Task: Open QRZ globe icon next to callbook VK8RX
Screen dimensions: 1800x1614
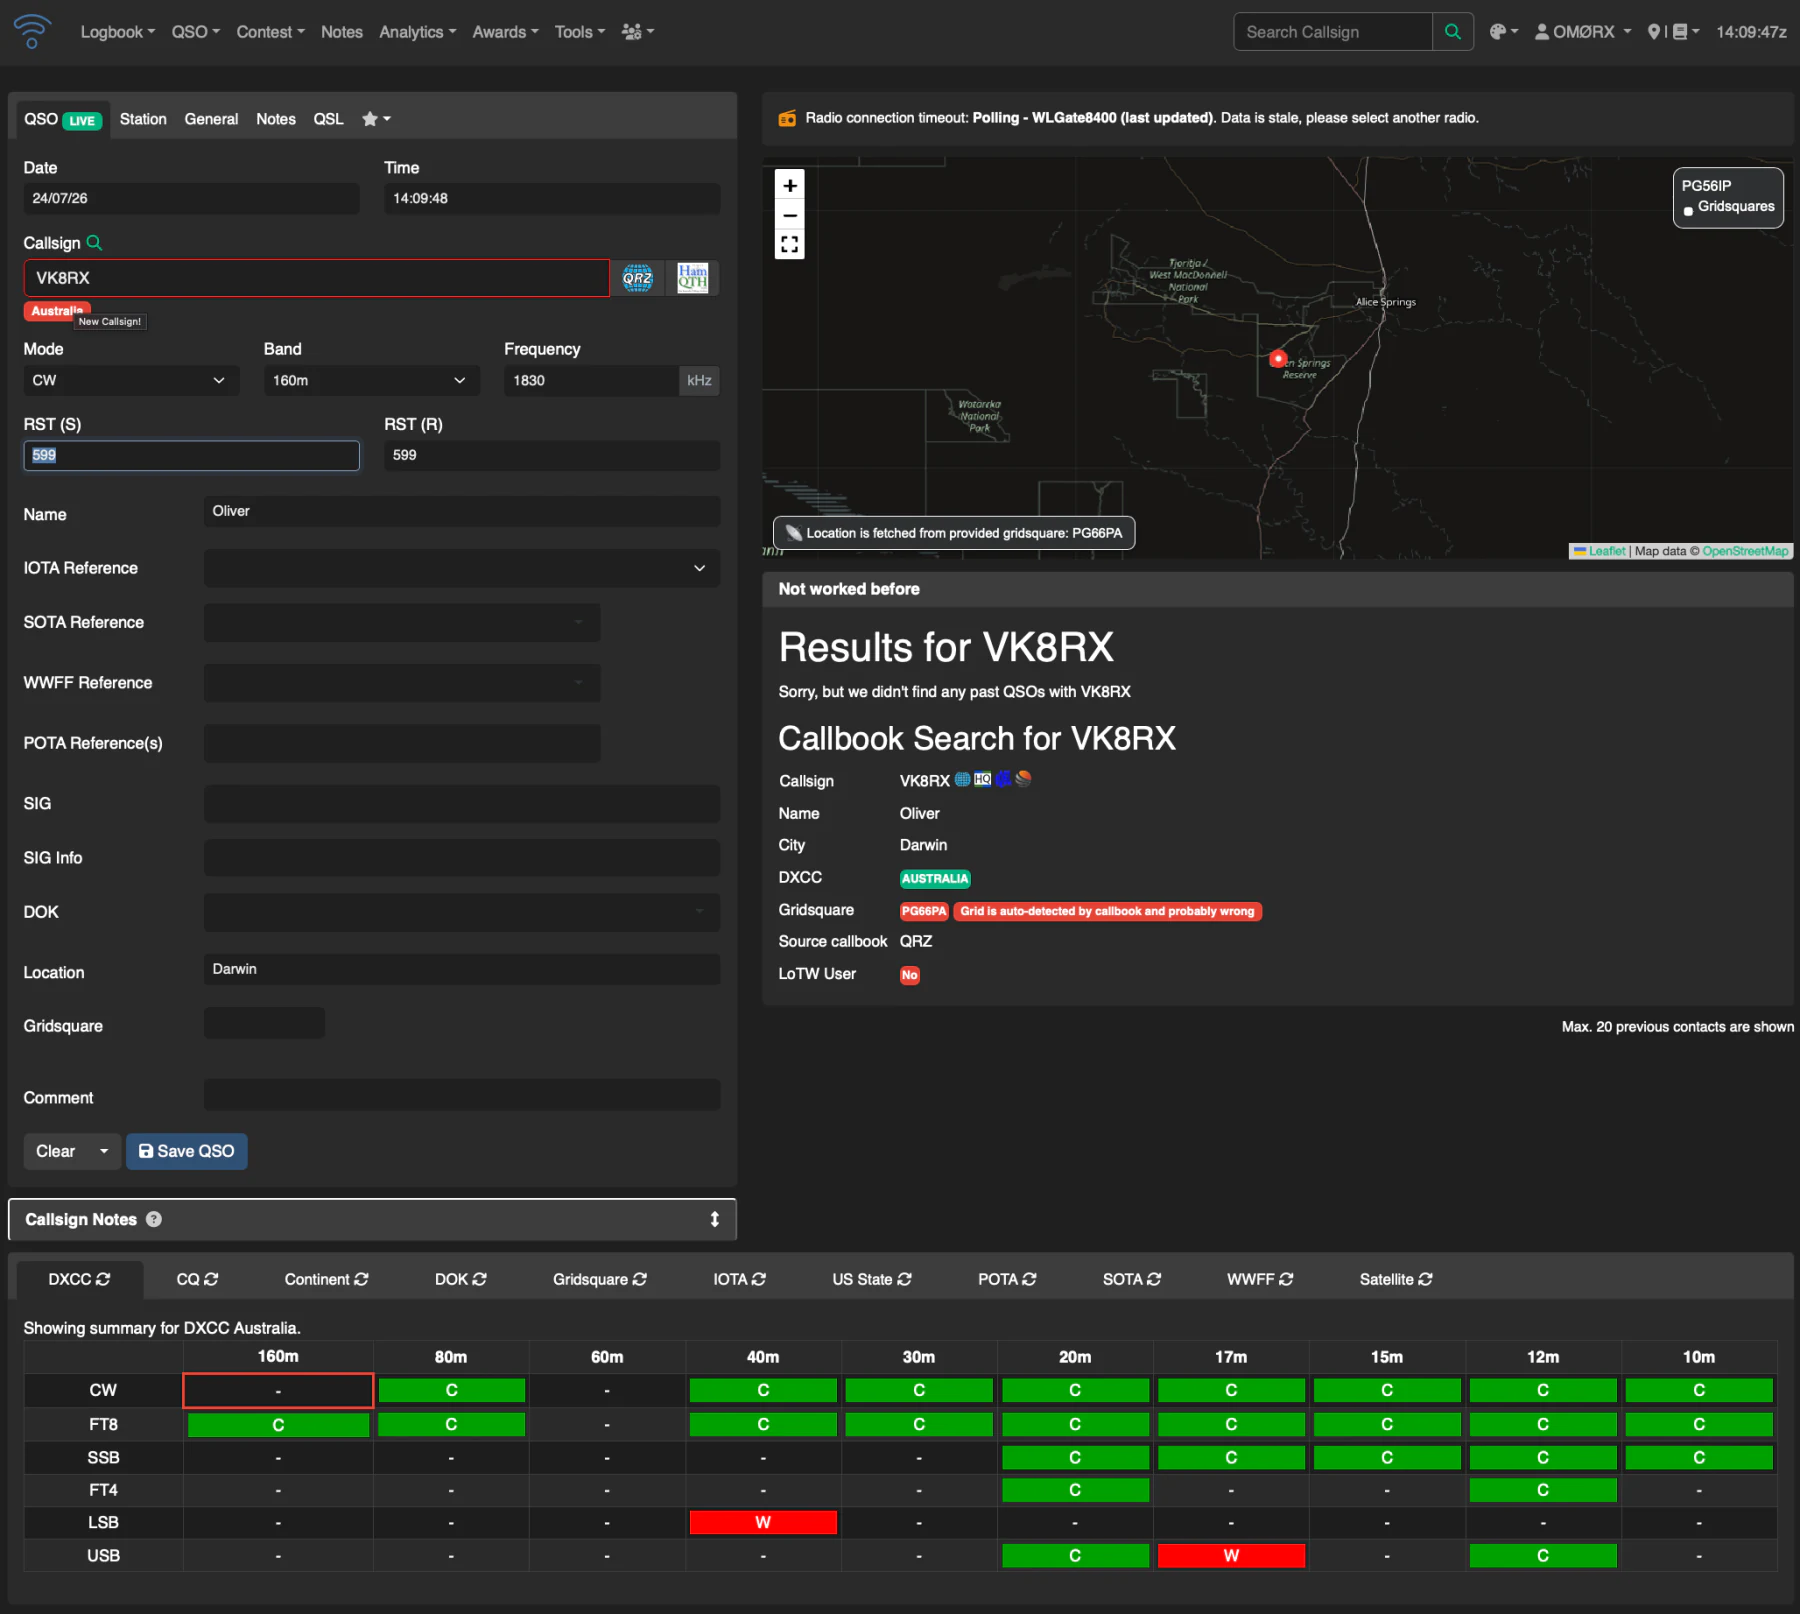Action: tap(962, 779)
